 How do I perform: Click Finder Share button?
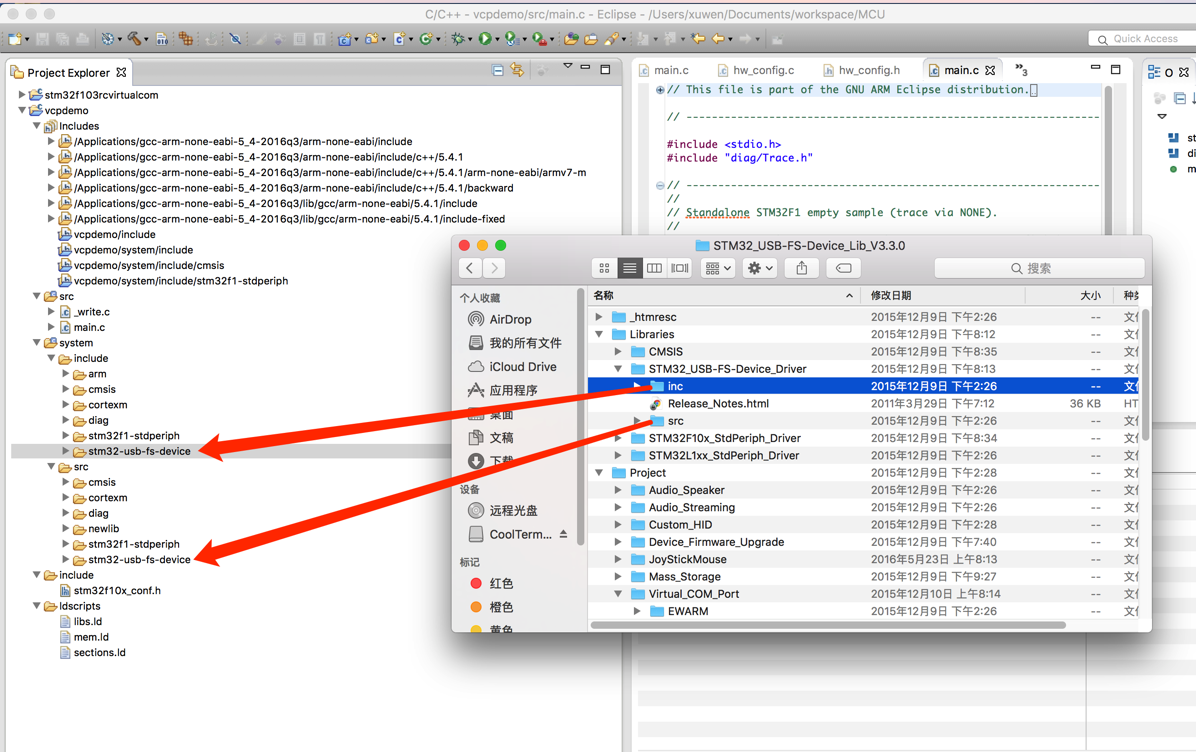[x=802, y=268]
